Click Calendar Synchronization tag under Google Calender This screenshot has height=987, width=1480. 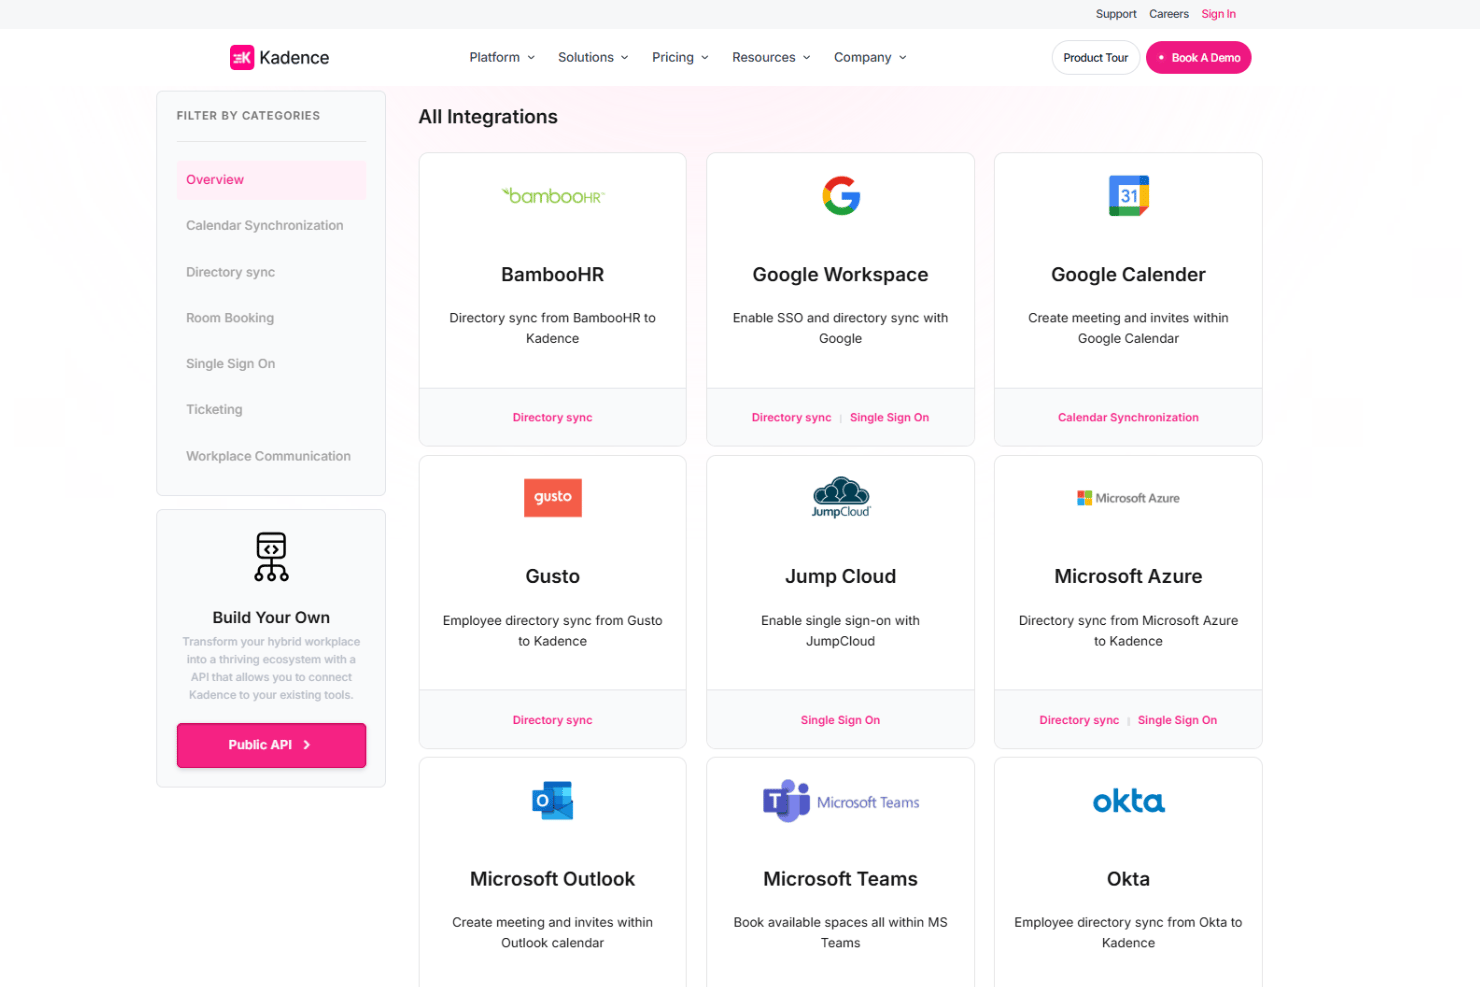click(x=1128, y=418)
